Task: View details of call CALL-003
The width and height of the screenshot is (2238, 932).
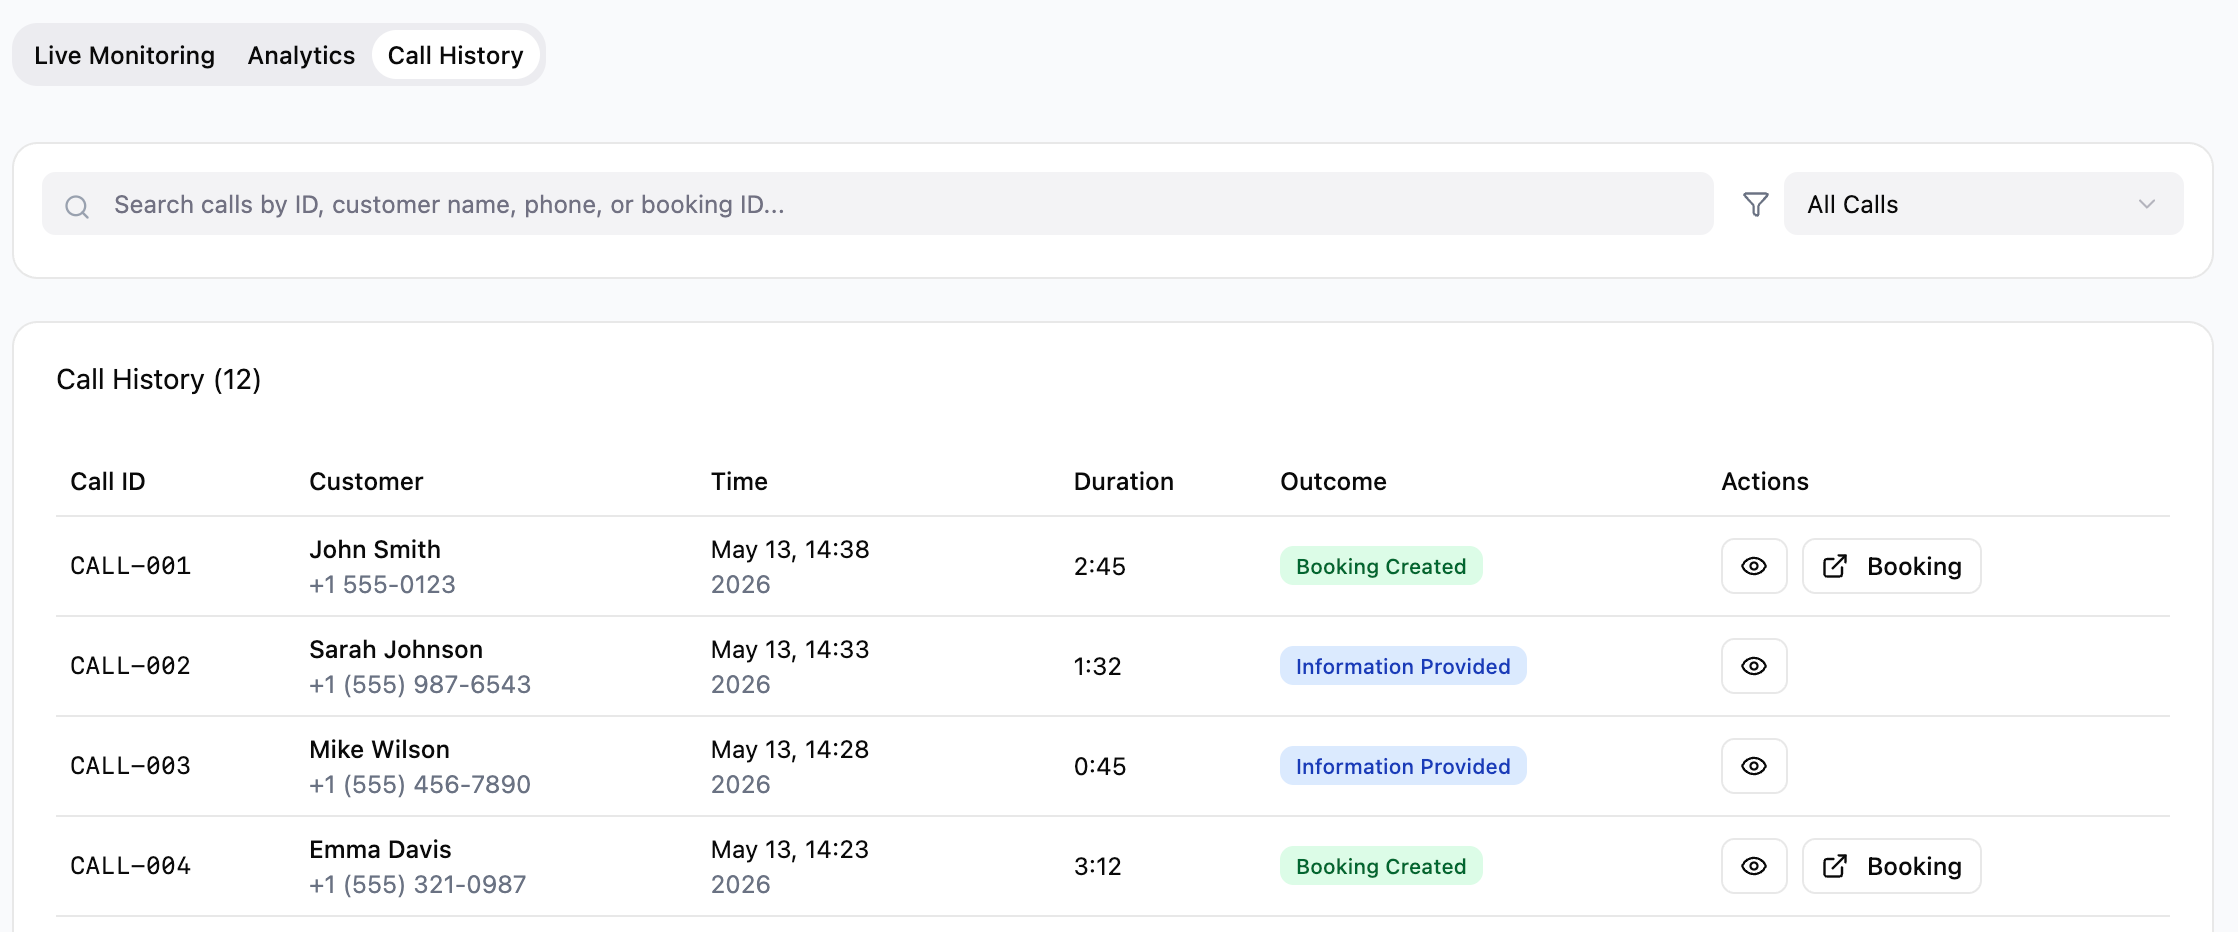Action: [x=1754, y=766]
